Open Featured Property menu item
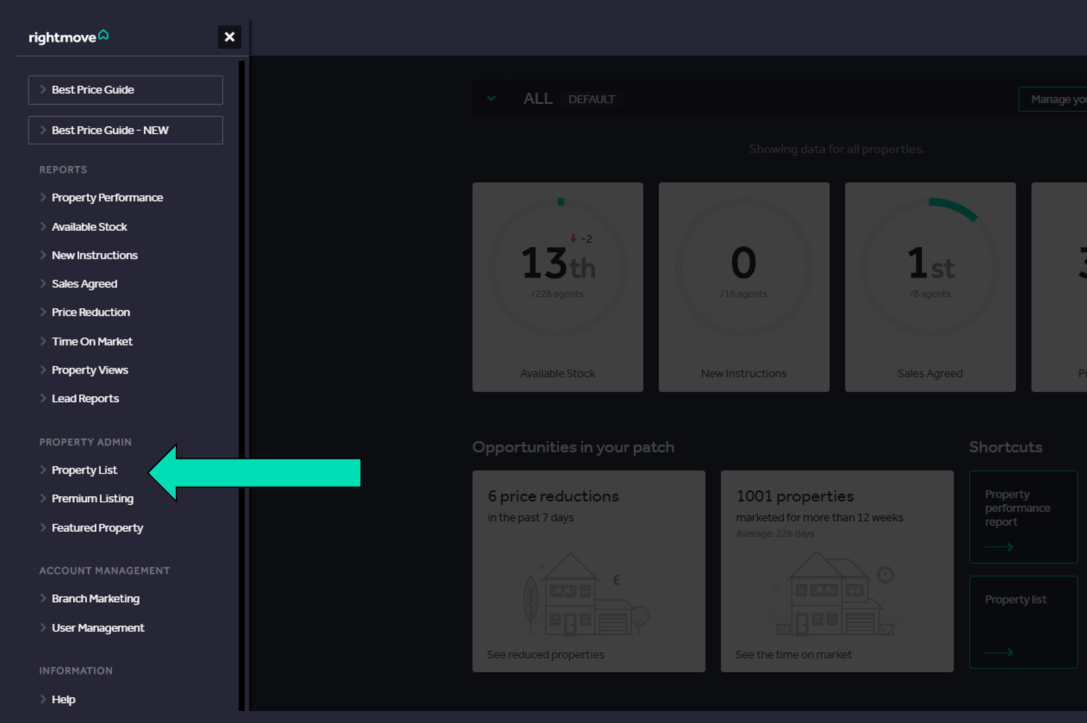 pyautogui.click(x=97, y=528)
